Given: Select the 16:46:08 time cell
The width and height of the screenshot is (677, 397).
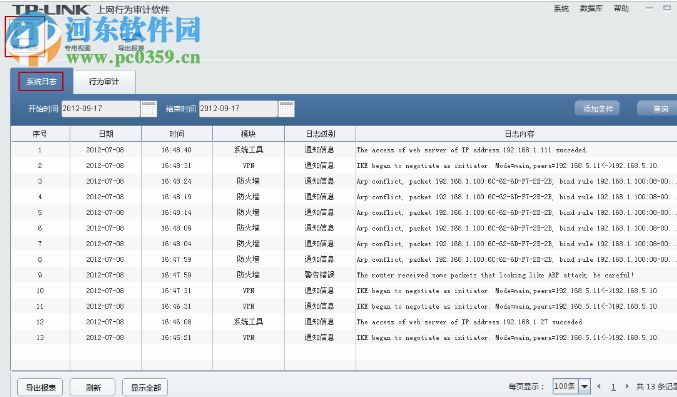Looking at the screenshot, I should click(x=177, y=322).
